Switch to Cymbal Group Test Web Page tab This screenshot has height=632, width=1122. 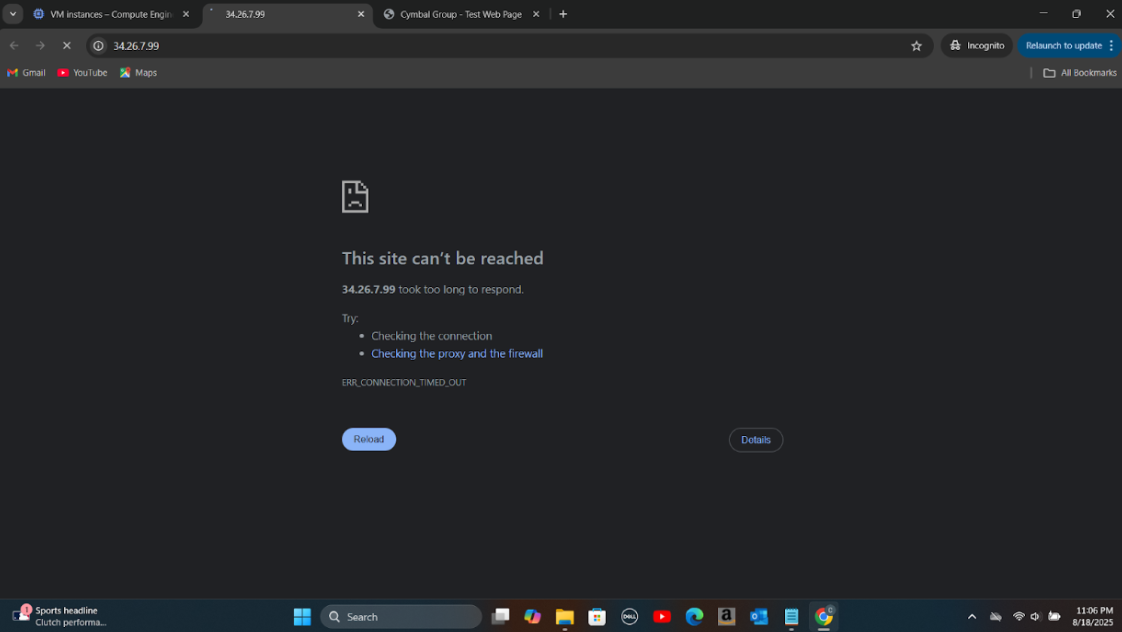click(x=458, y=14)
